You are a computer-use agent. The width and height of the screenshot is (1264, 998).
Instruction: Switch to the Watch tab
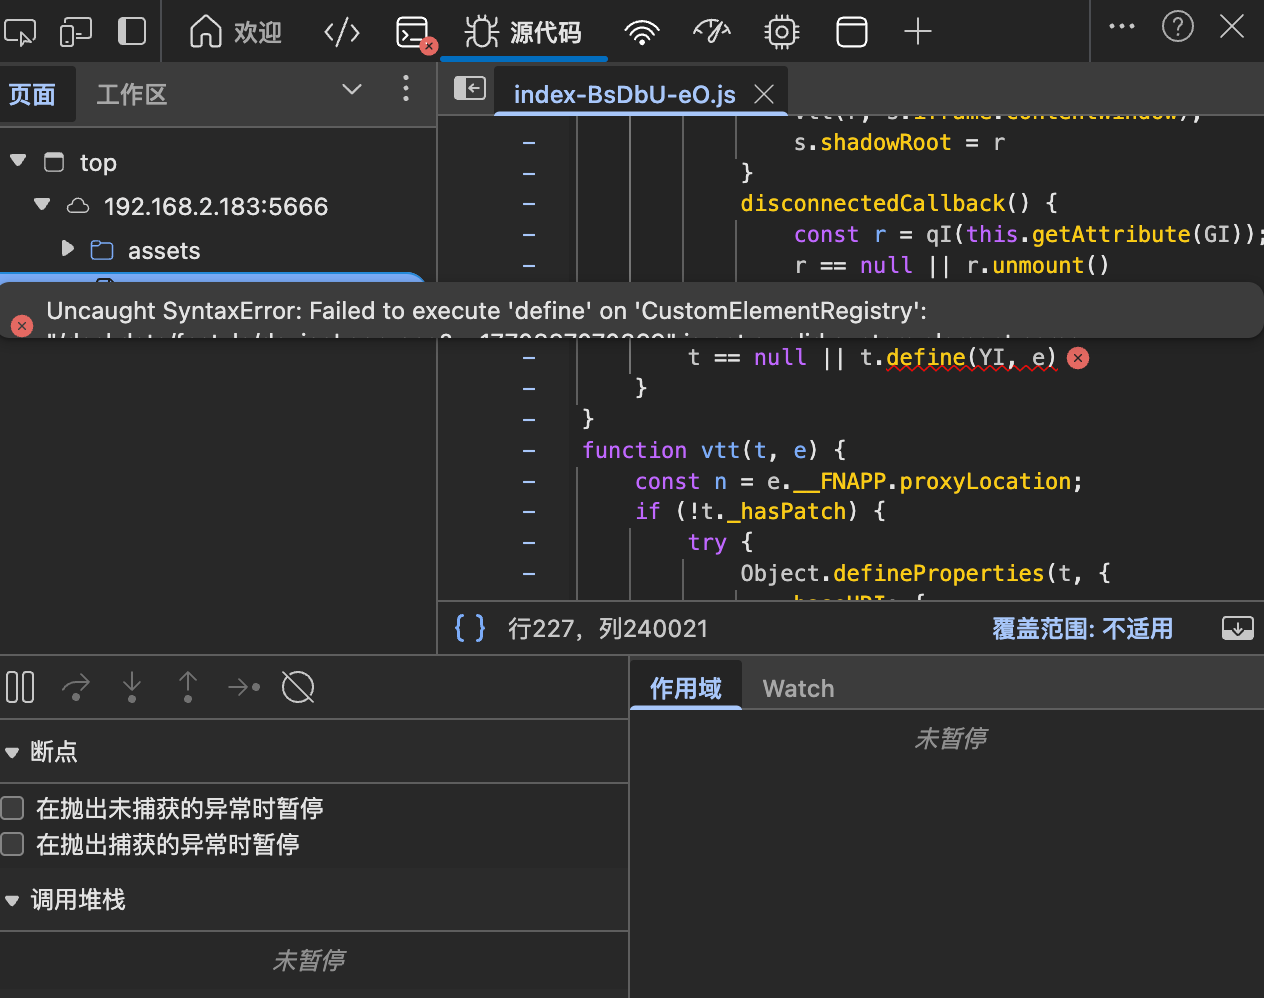click(x=798, y=688)
